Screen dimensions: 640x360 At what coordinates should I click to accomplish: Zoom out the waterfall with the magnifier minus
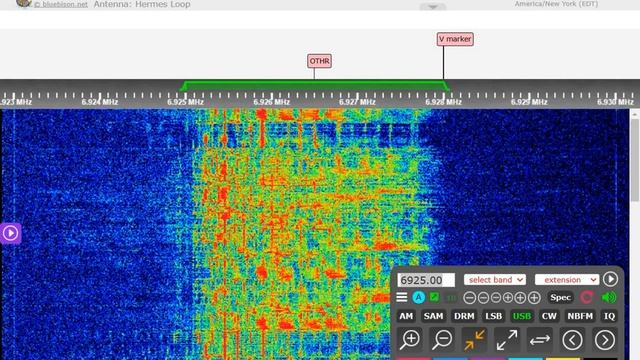[442, 340]
